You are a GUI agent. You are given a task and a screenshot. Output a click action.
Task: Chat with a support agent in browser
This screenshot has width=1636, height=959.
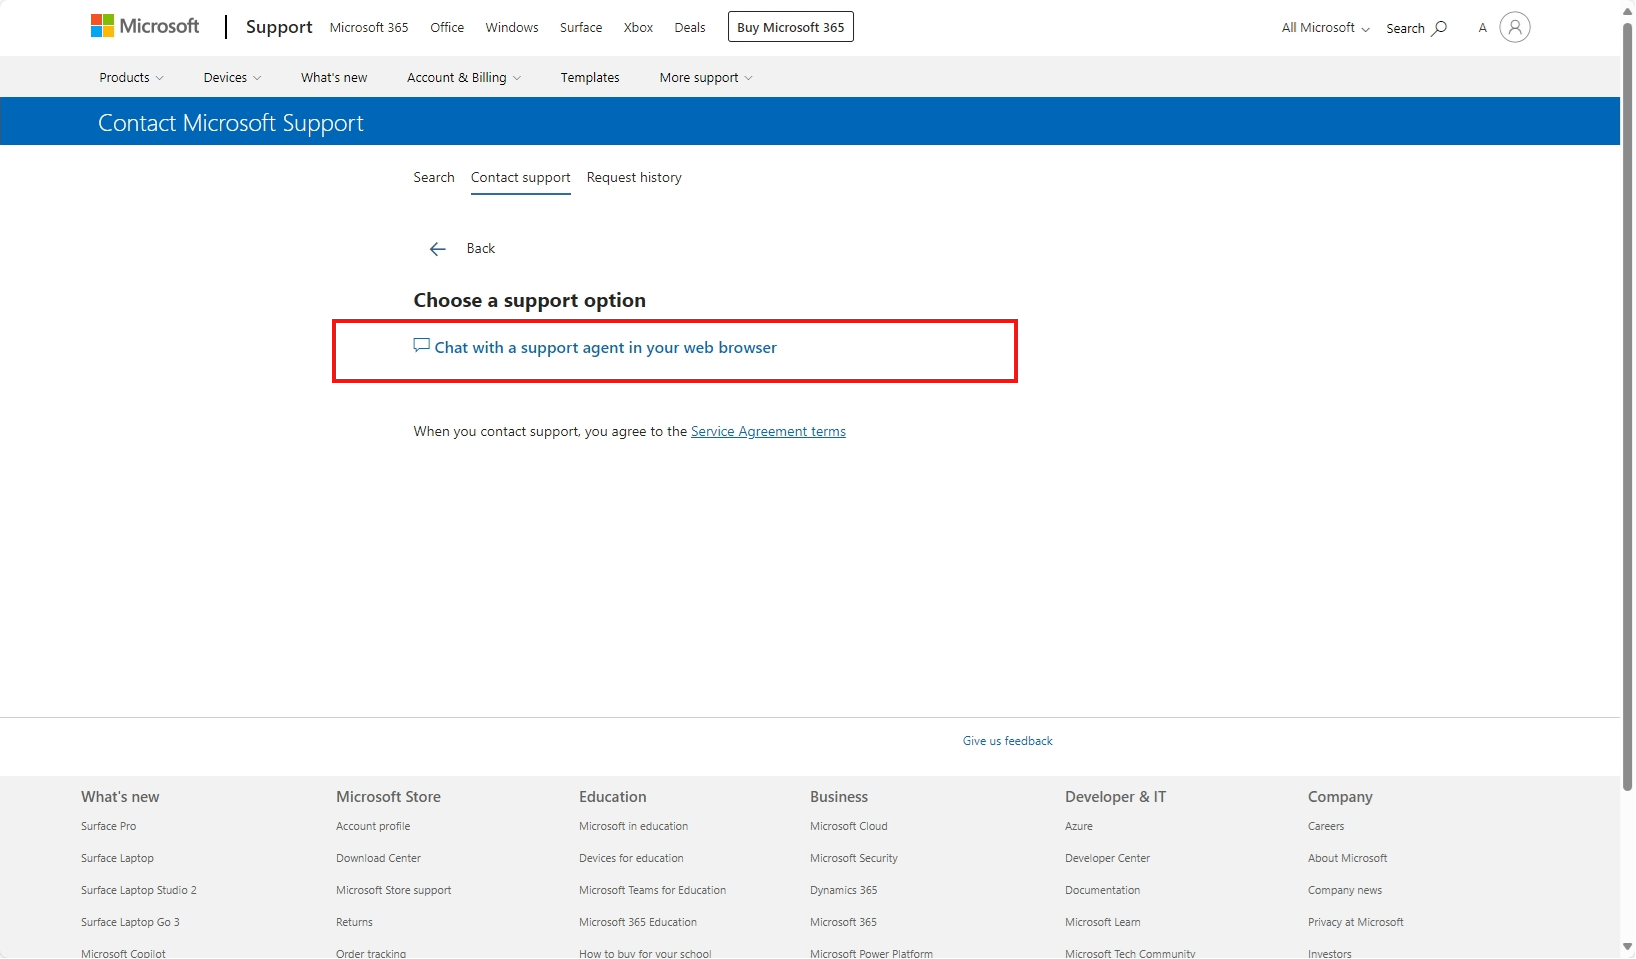(605, 347)
